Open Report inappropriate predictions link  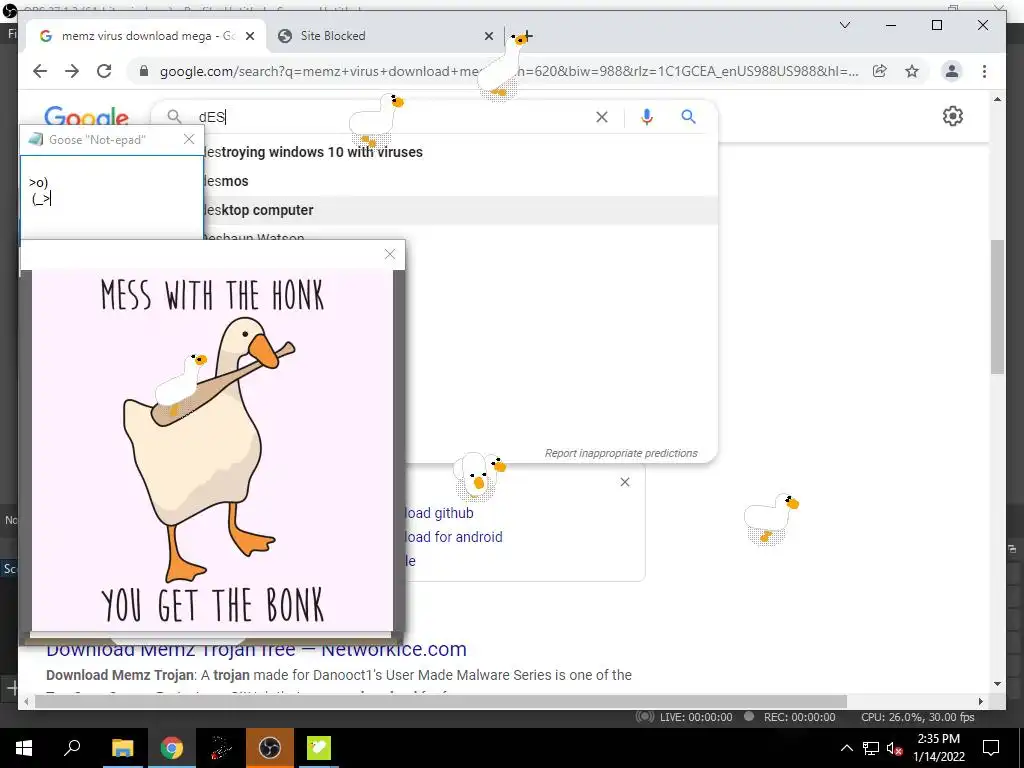pyautogui.click(x=621, y=453)
